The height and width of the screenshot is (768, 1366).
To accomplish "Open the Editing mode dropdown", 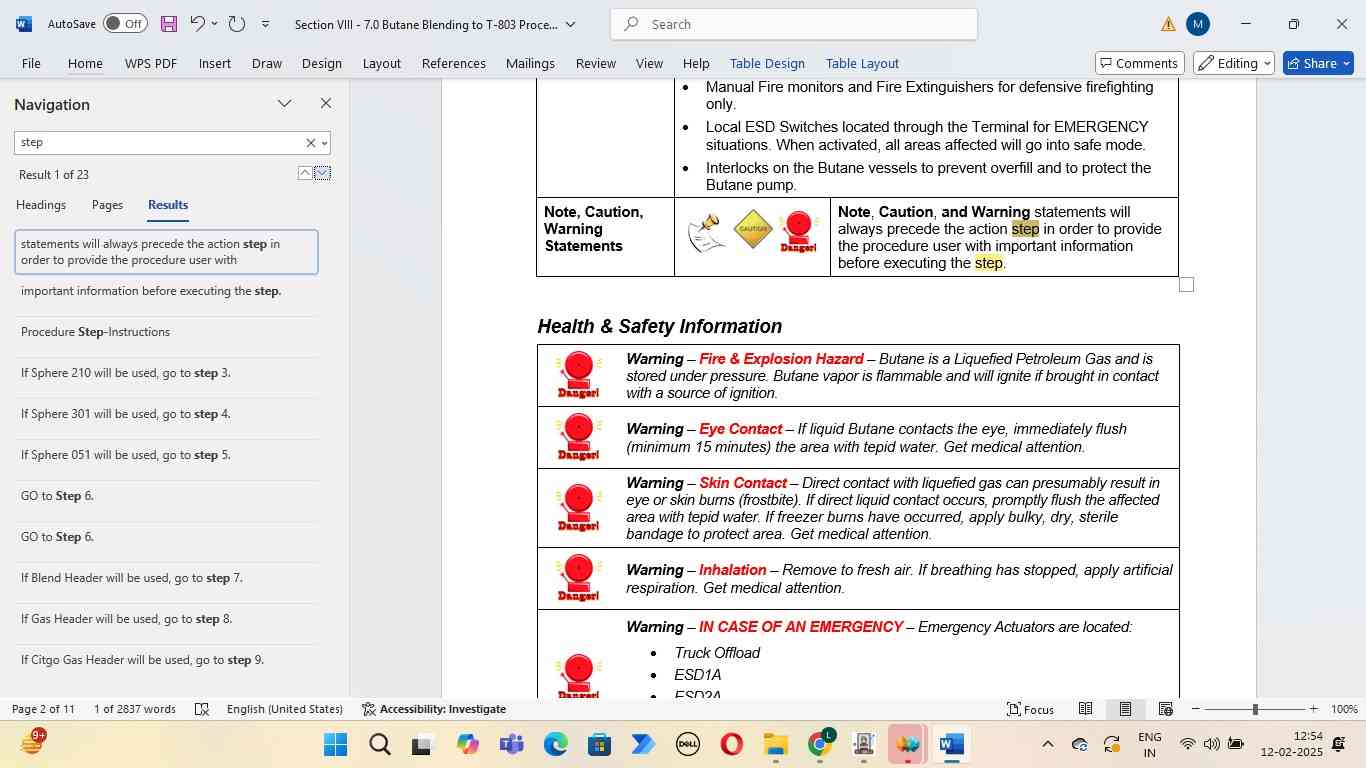I will click(1234, 63).
